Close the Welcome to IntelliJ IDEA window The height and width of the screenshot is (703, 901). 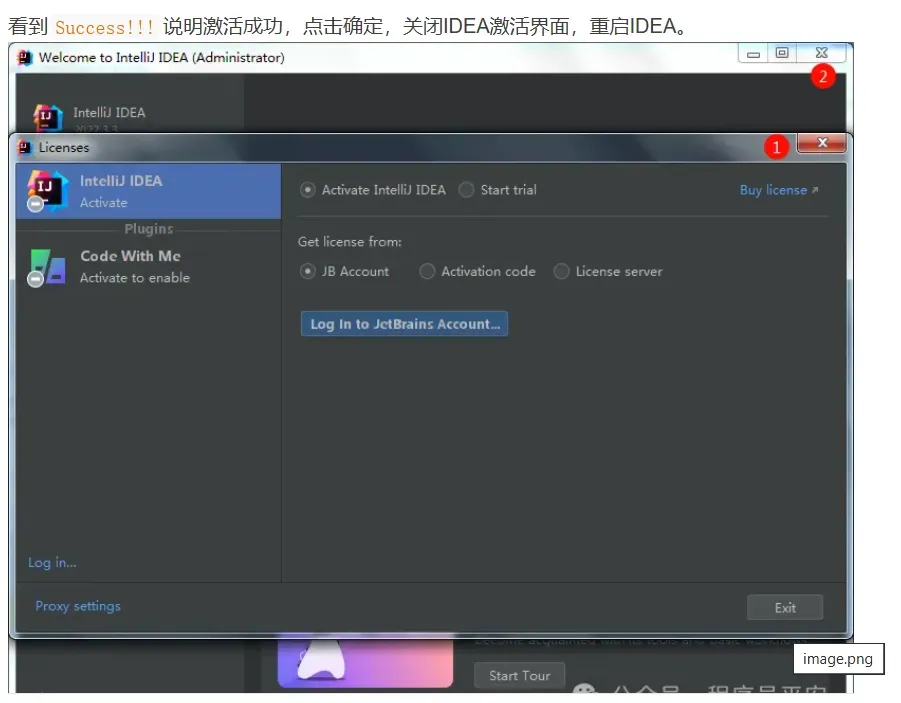(822, 53)
